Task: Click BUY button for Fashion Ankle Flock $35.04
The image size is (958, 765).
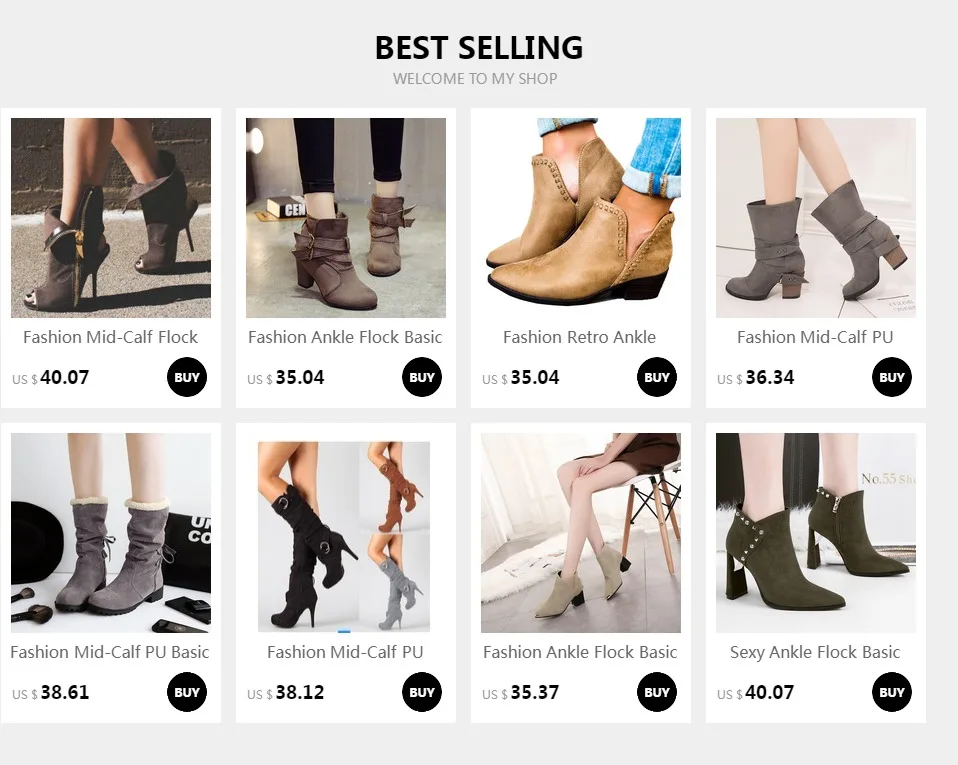Action: tap(422, 377)
